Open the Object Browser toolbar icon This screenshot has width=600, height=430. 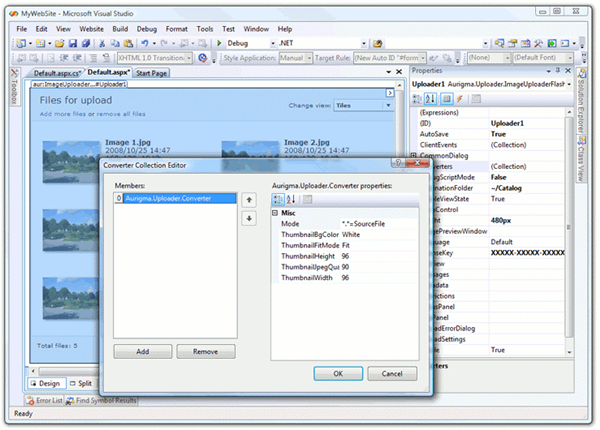pyautogui.click(x=525, y=43)
